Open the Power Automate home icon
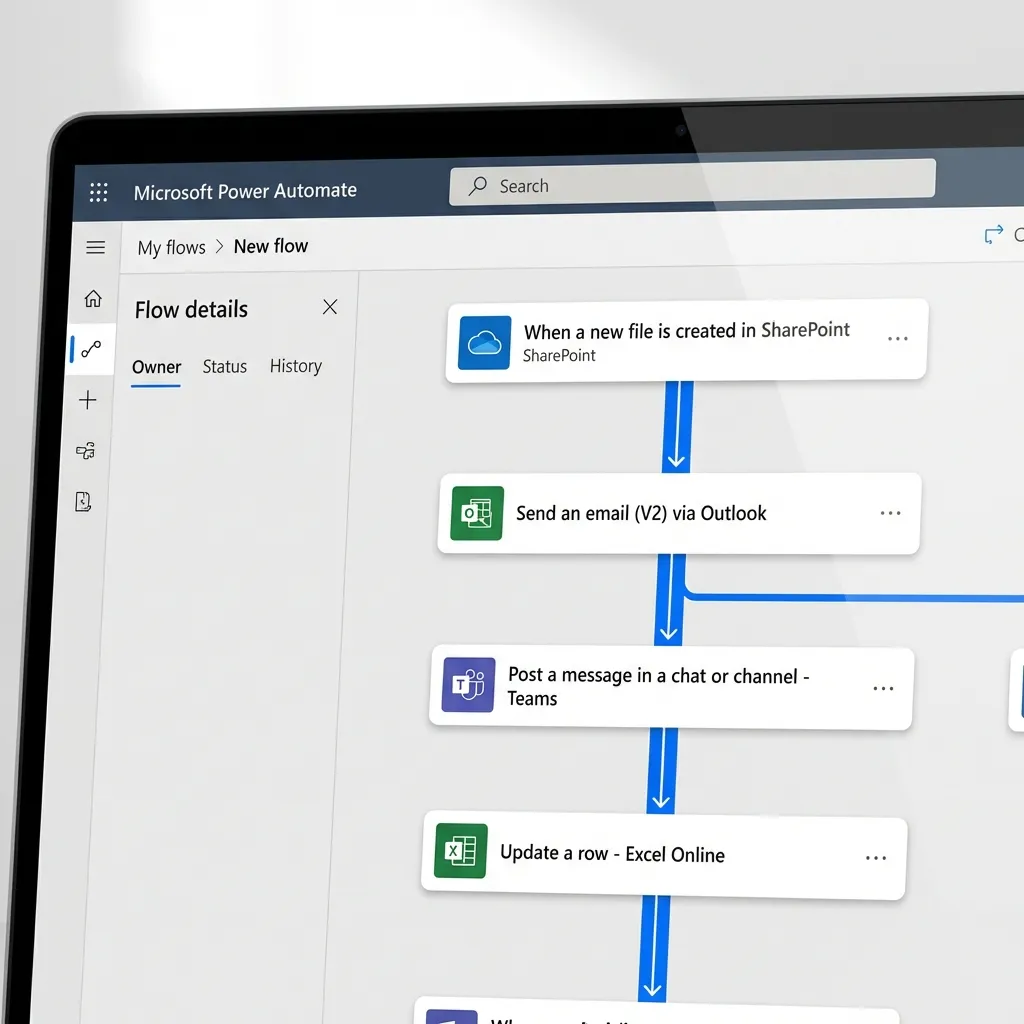The image size is (1024, 1024). [92, 299]
